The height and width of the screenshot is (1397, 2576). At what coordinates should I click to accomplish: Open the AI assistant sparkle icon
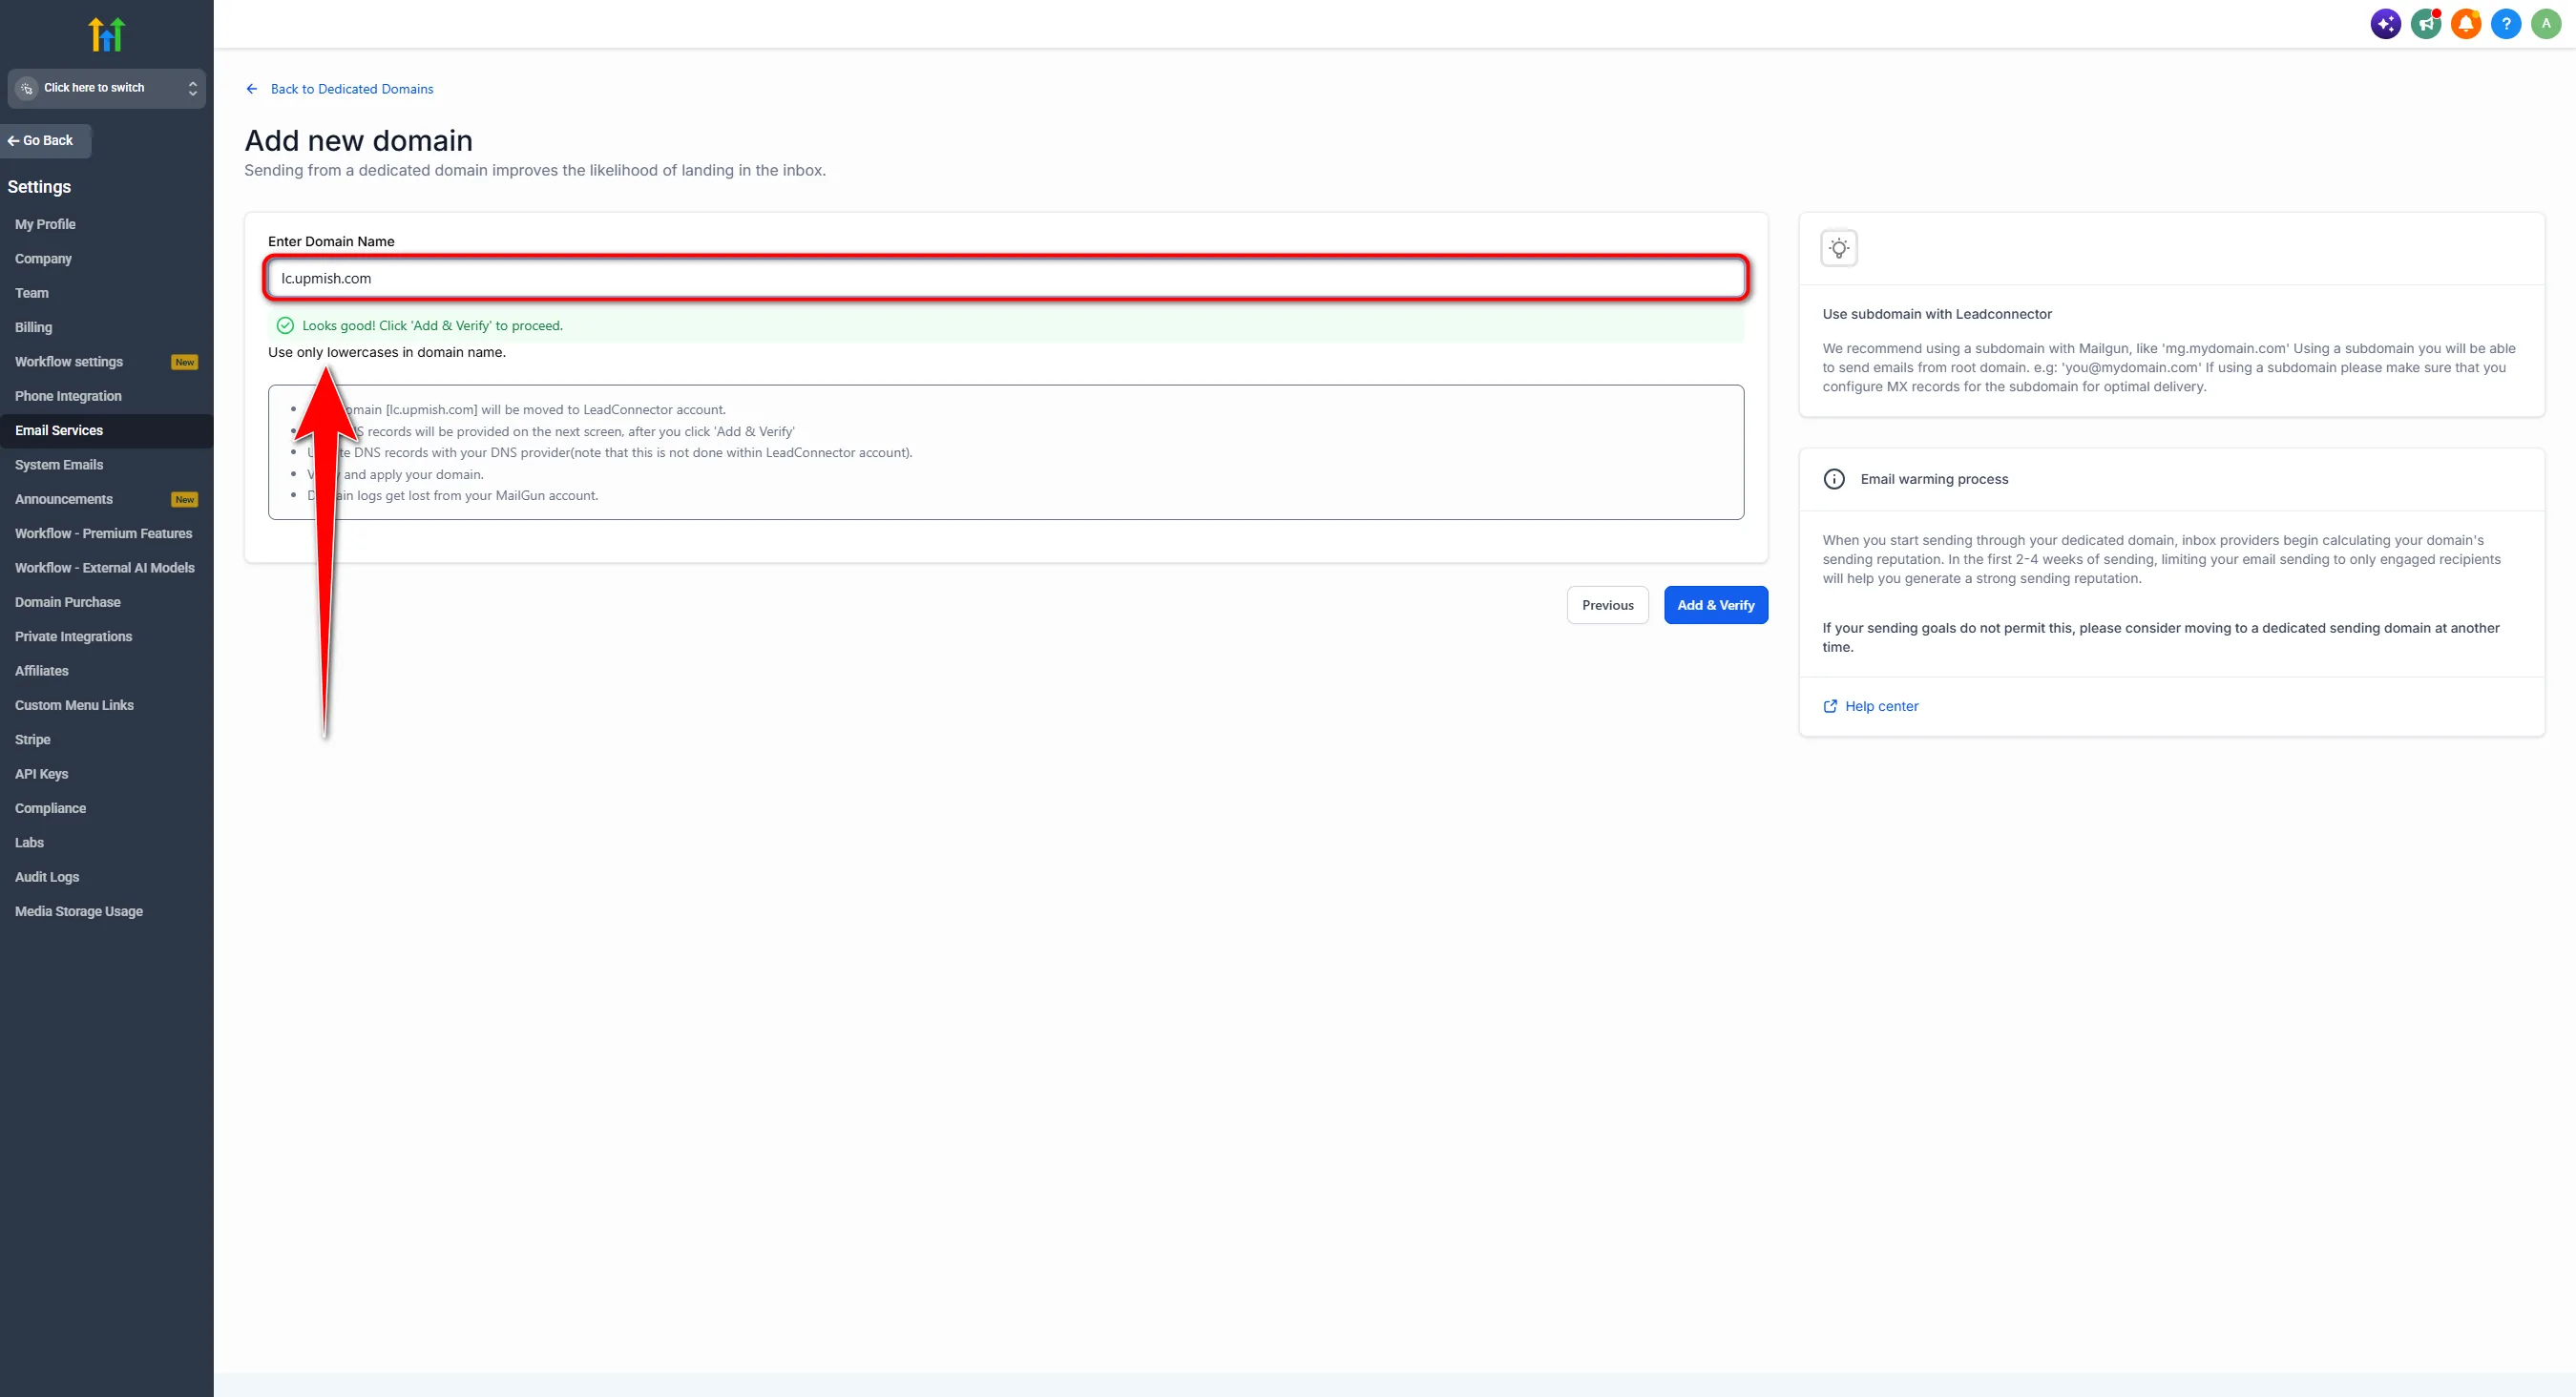[x=2386, y=24]
